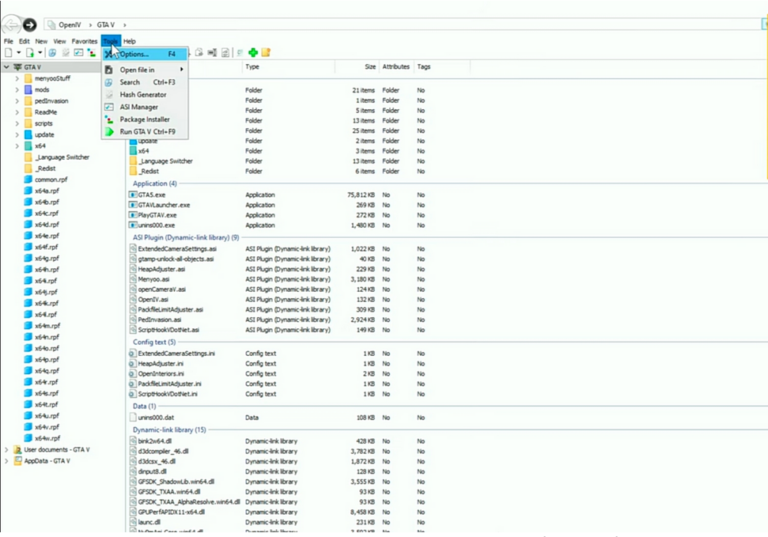This screenshot has width=768, height=537.
Task: Click the PlayGTAV.exe application icon
Action: tap(133, 215)
